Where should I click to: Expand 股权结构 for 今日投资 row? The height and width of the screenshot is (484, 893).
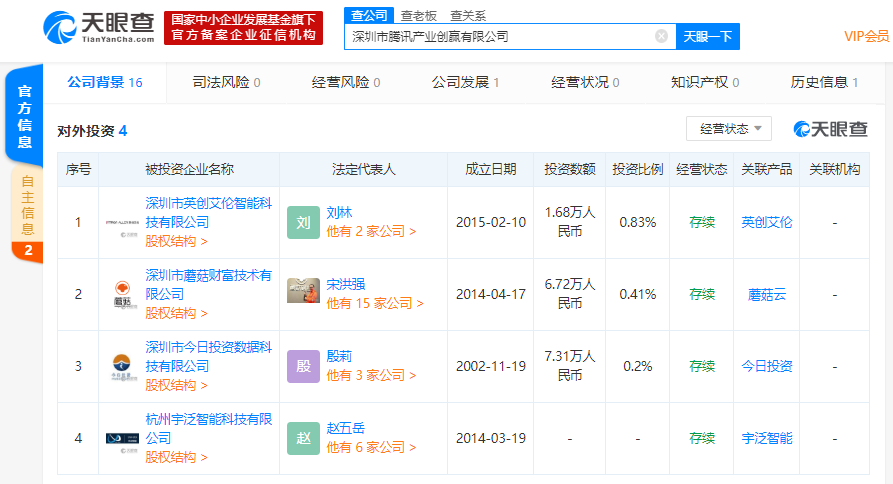pyautogui.click(x=176, y=385)
